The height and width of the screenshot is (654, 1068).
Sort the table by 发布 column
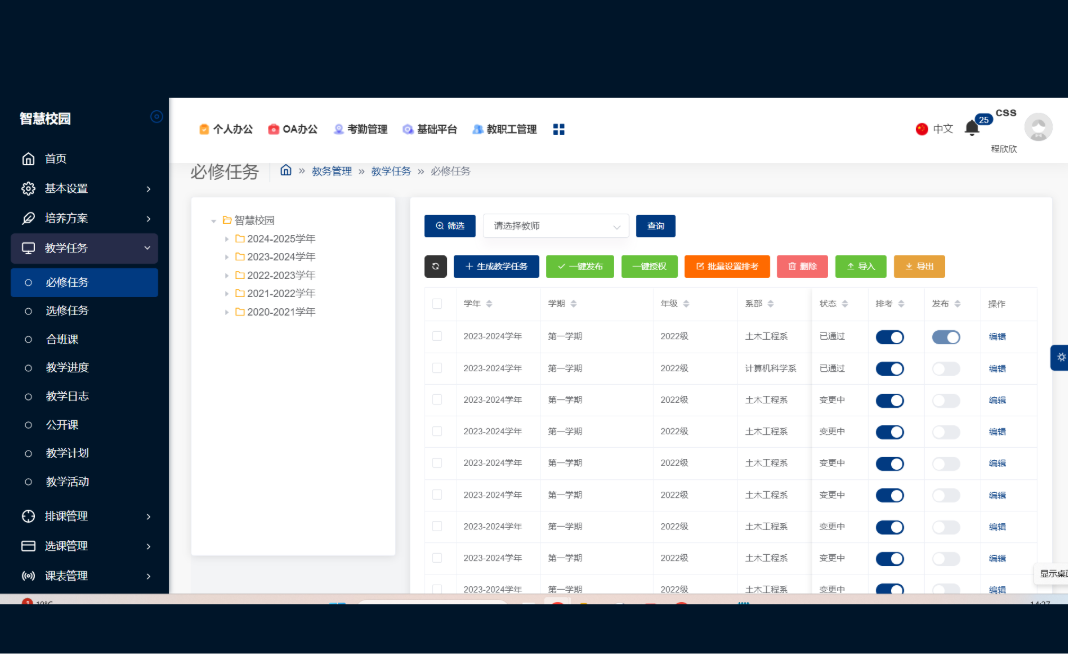pyautogui.click(x=957, y=304)
